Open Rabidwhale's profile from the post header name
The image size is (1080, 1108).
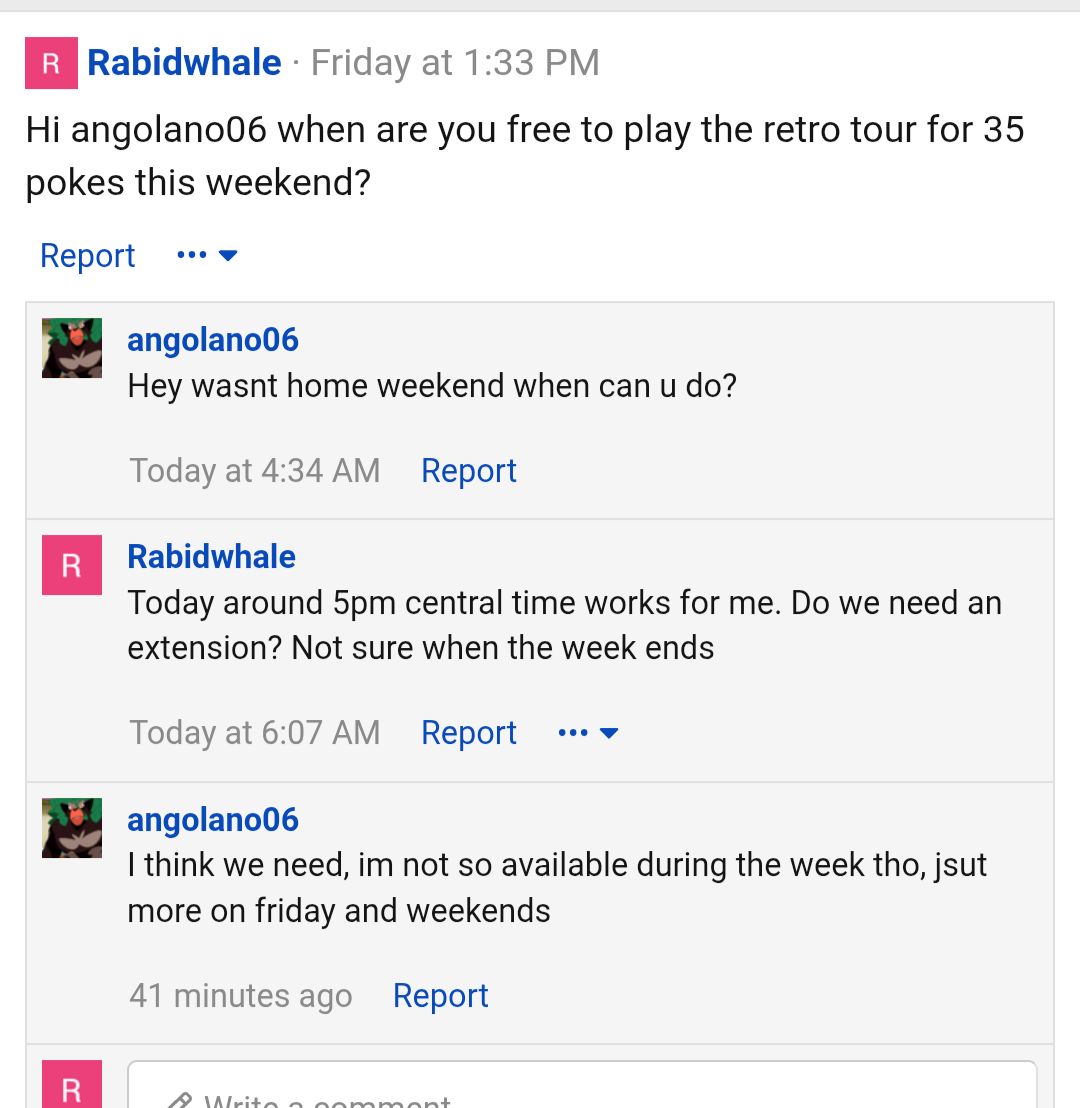tap(184, 62)
